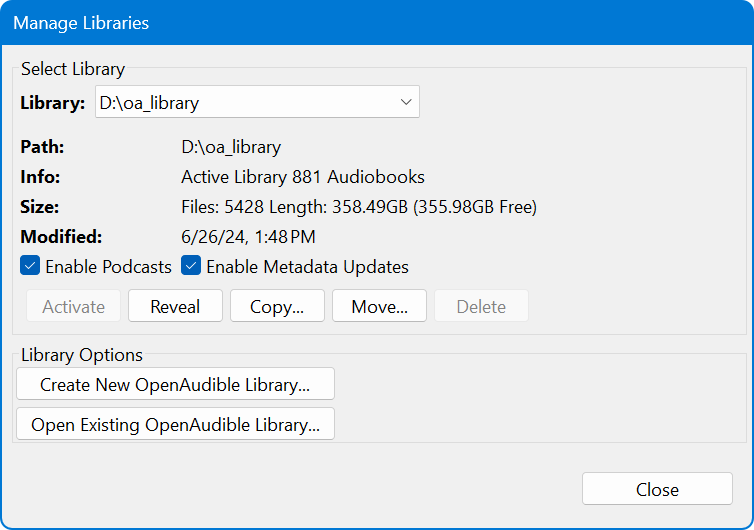Select the Path value D:\oa_library
The height and width of the screenshot is (530, 754).
tap(231, 147)
